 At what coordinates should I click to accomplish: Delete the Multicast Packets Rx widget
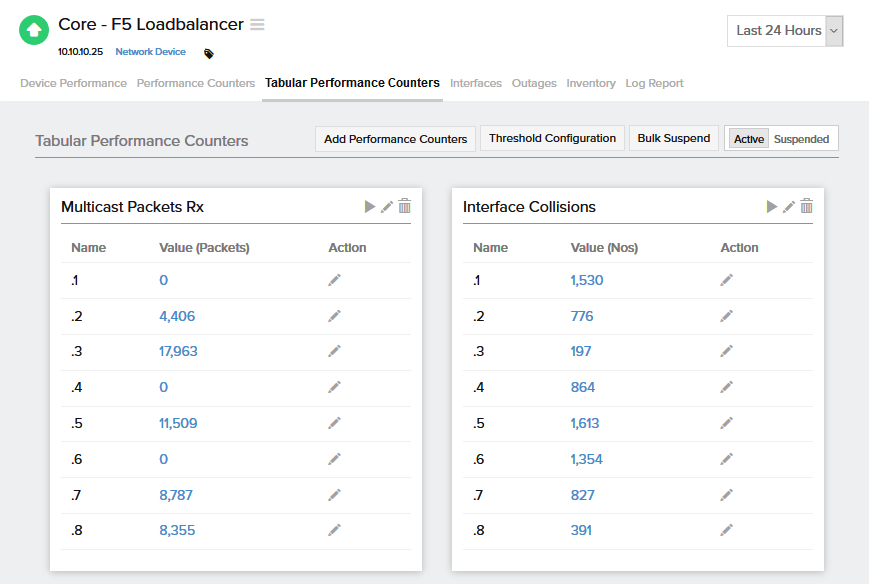coord(404,206)
